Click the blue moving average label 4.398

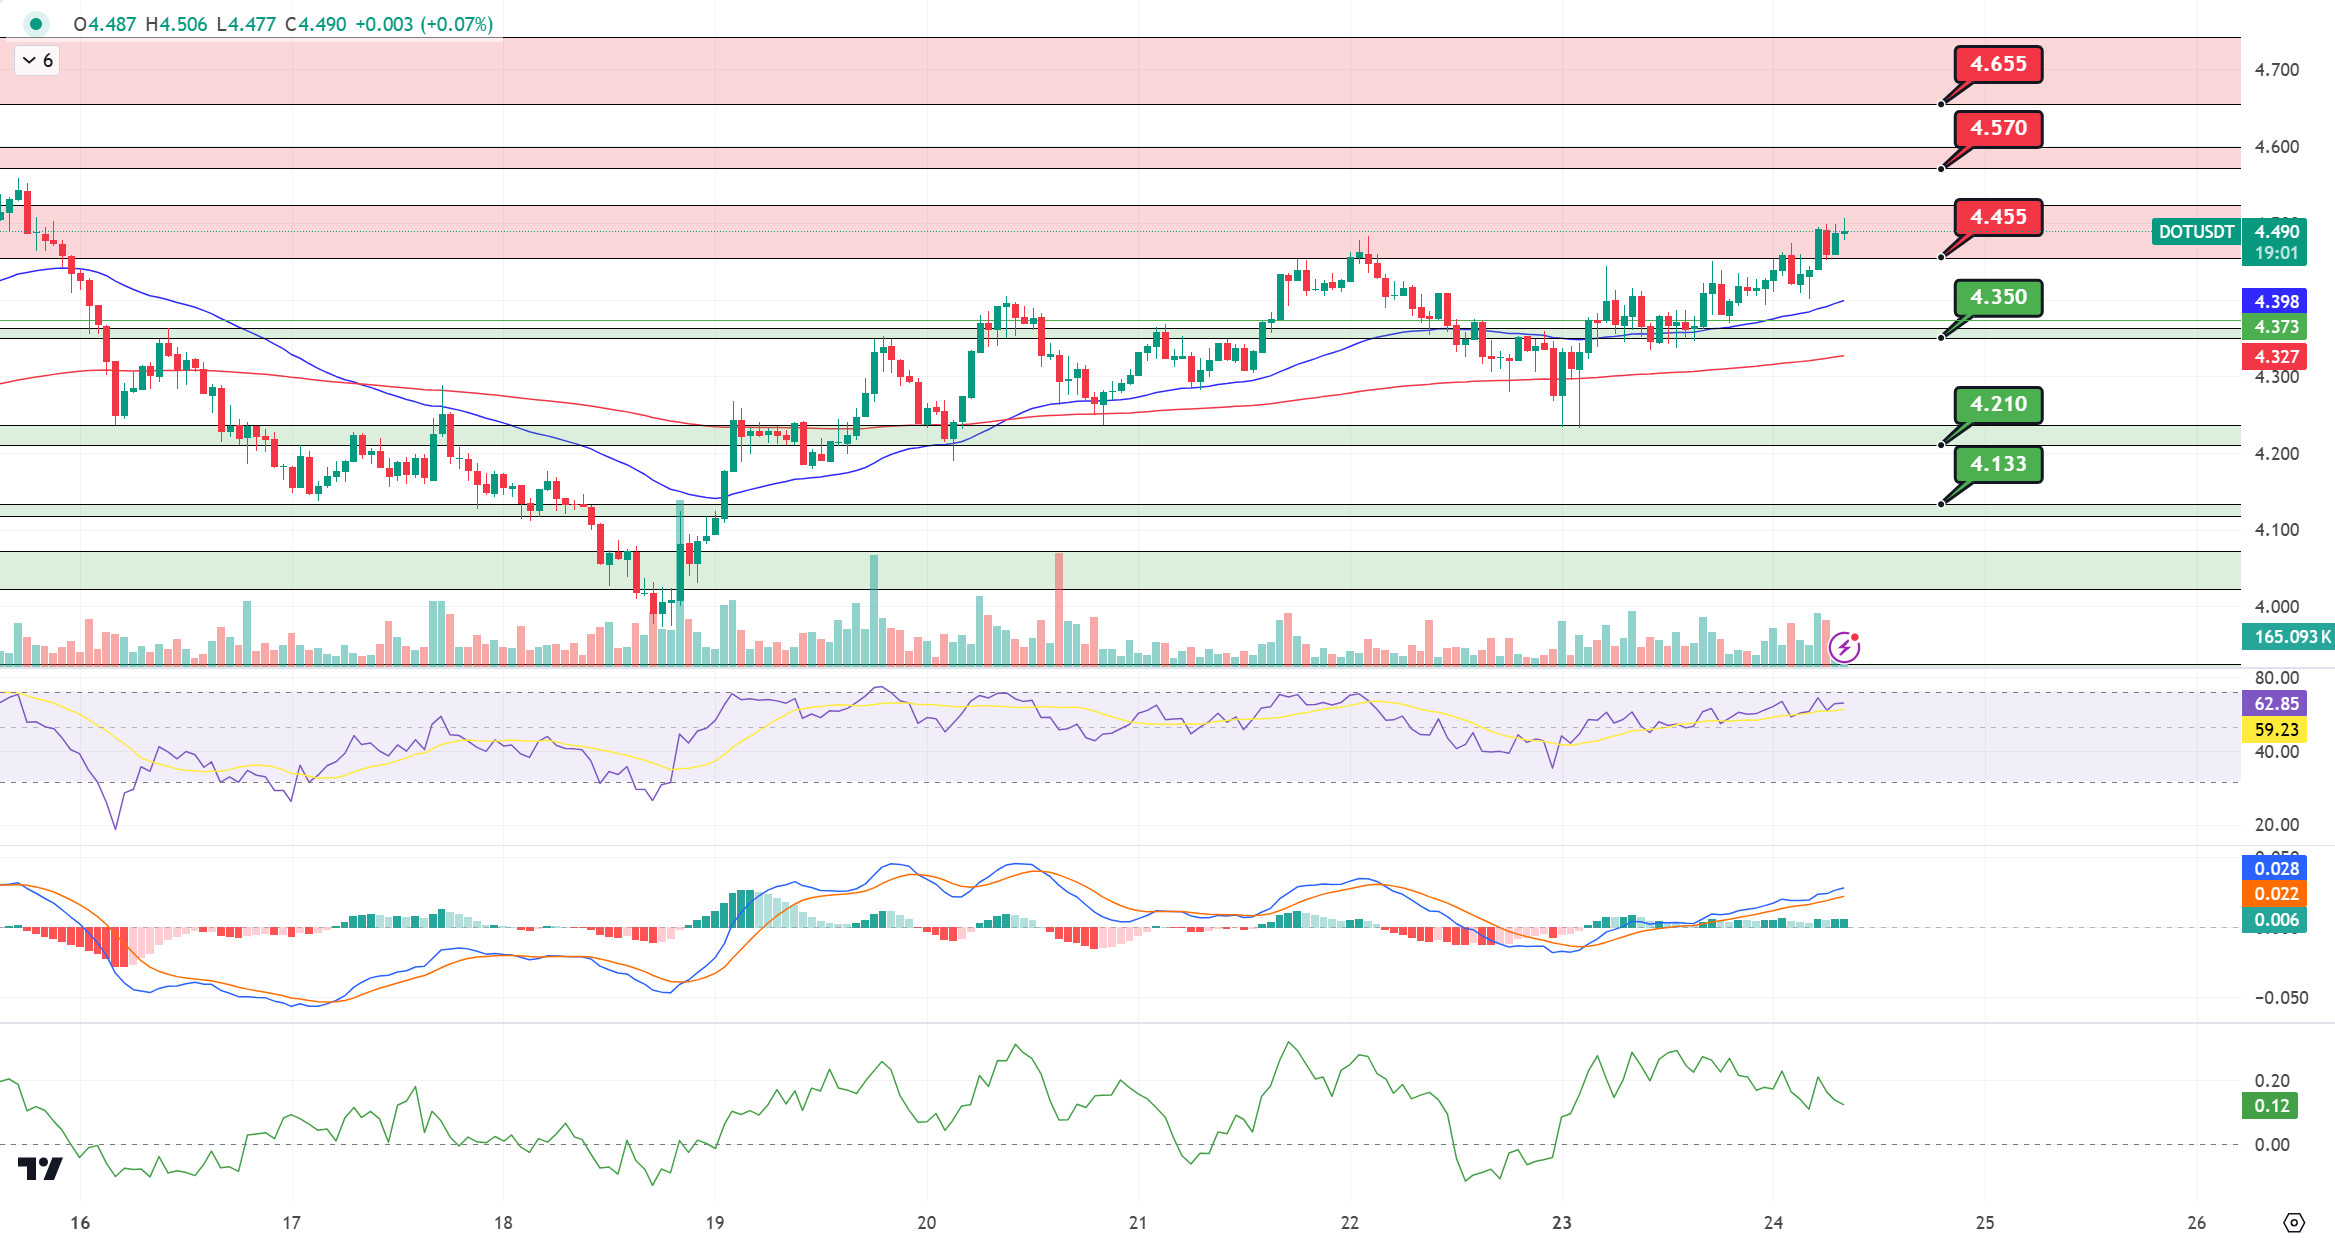(x=2276, y=301)
